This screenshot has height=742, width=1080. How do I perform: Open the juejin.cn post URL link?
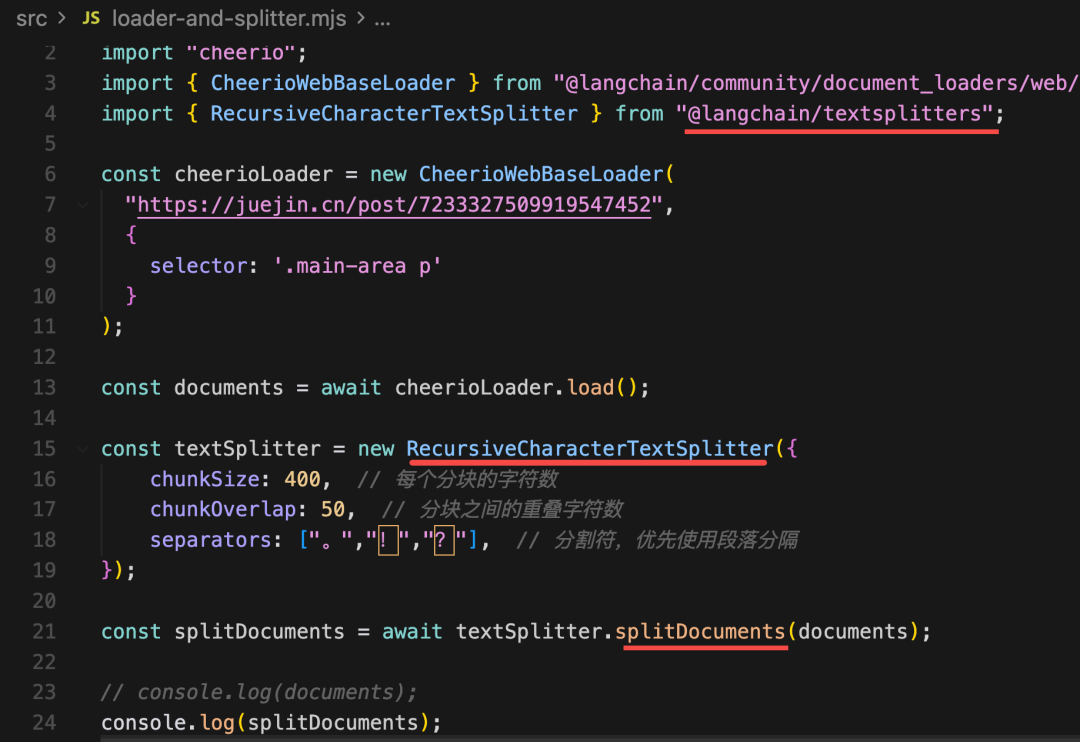point(394,205)
